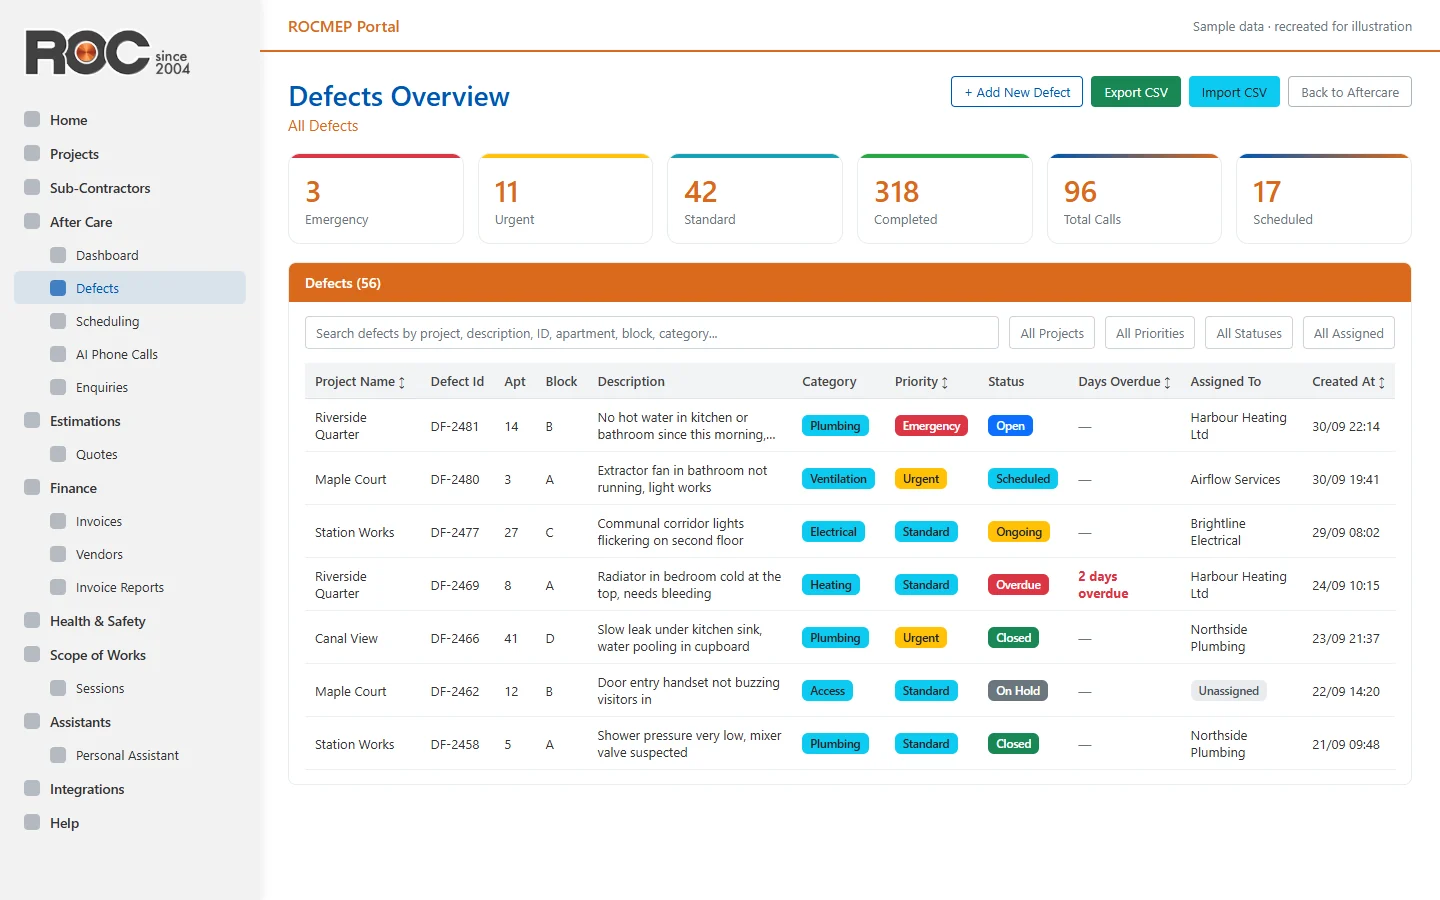1440x900 pixels.
Task: Click the Overdue status badge
Action: tap(1018, 585)
